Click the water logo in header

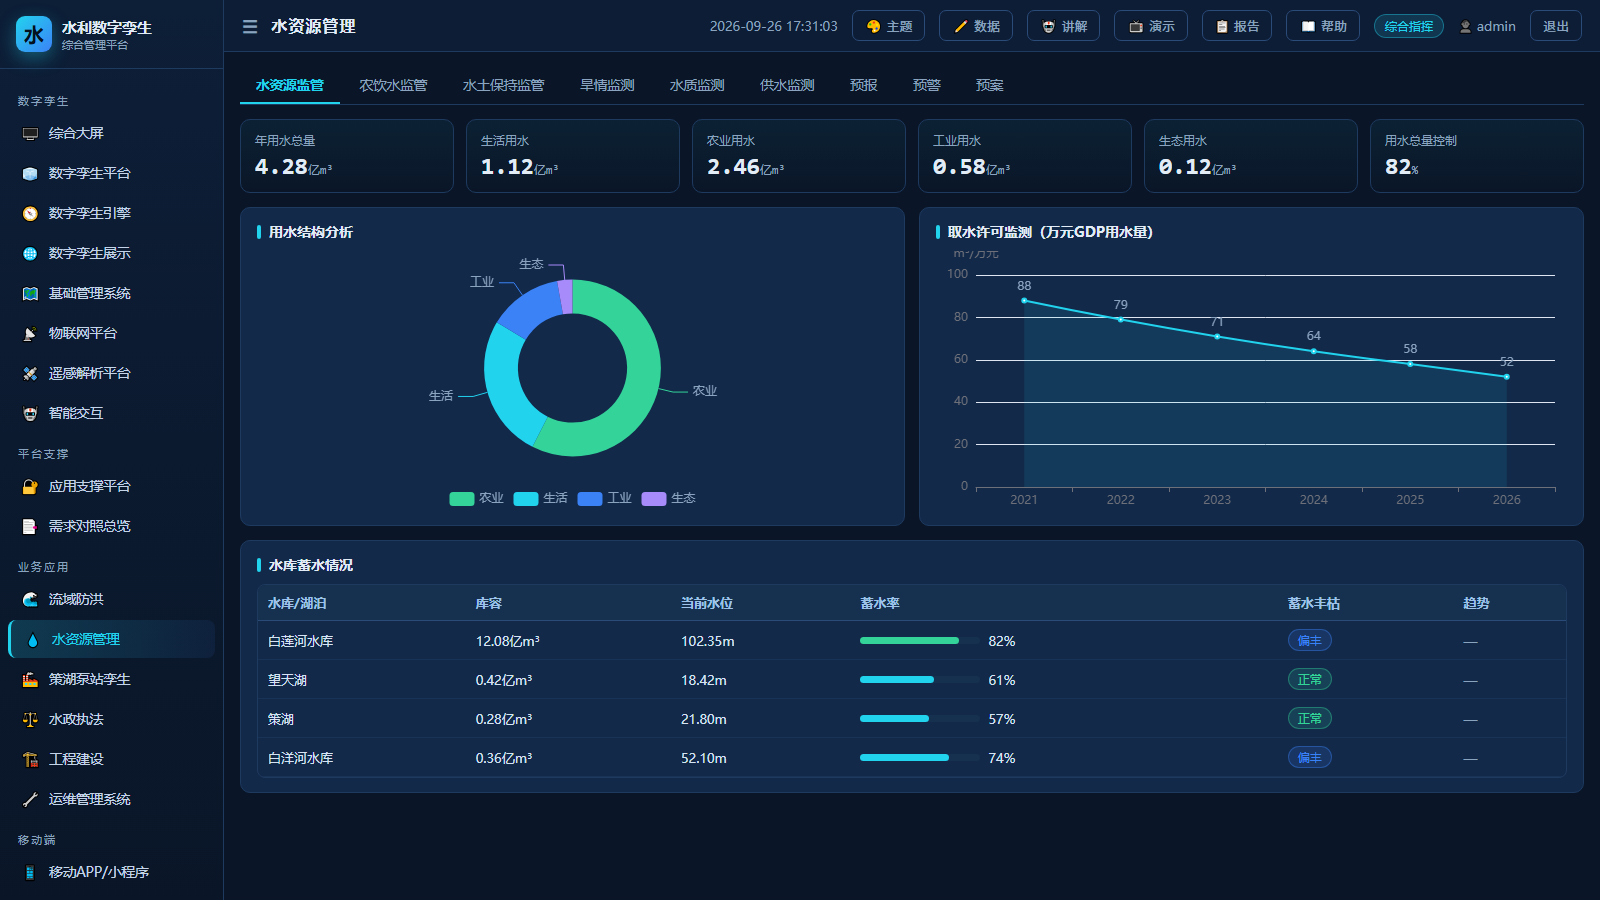click(x=34, y=34)
